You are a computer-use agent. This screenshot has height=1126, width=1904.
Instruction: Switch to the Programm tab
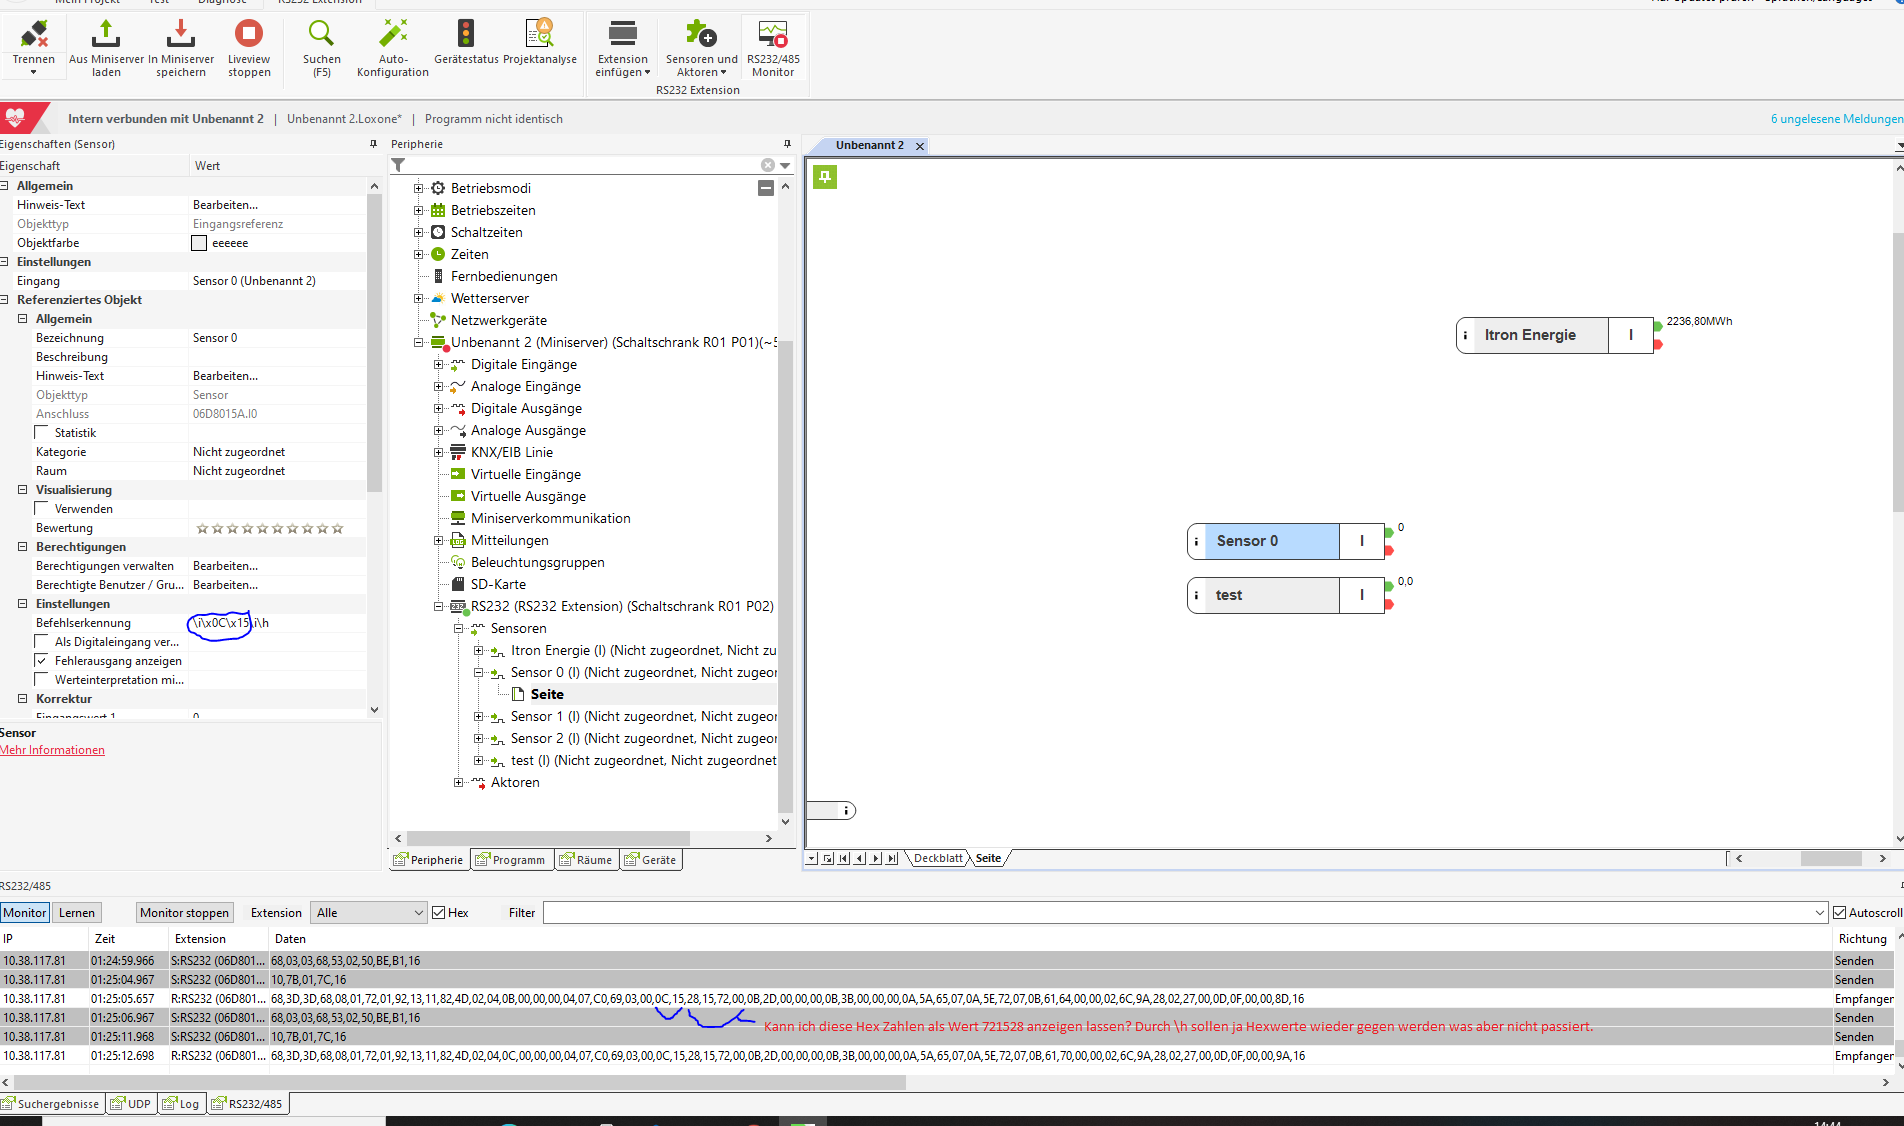coord(511,860)
